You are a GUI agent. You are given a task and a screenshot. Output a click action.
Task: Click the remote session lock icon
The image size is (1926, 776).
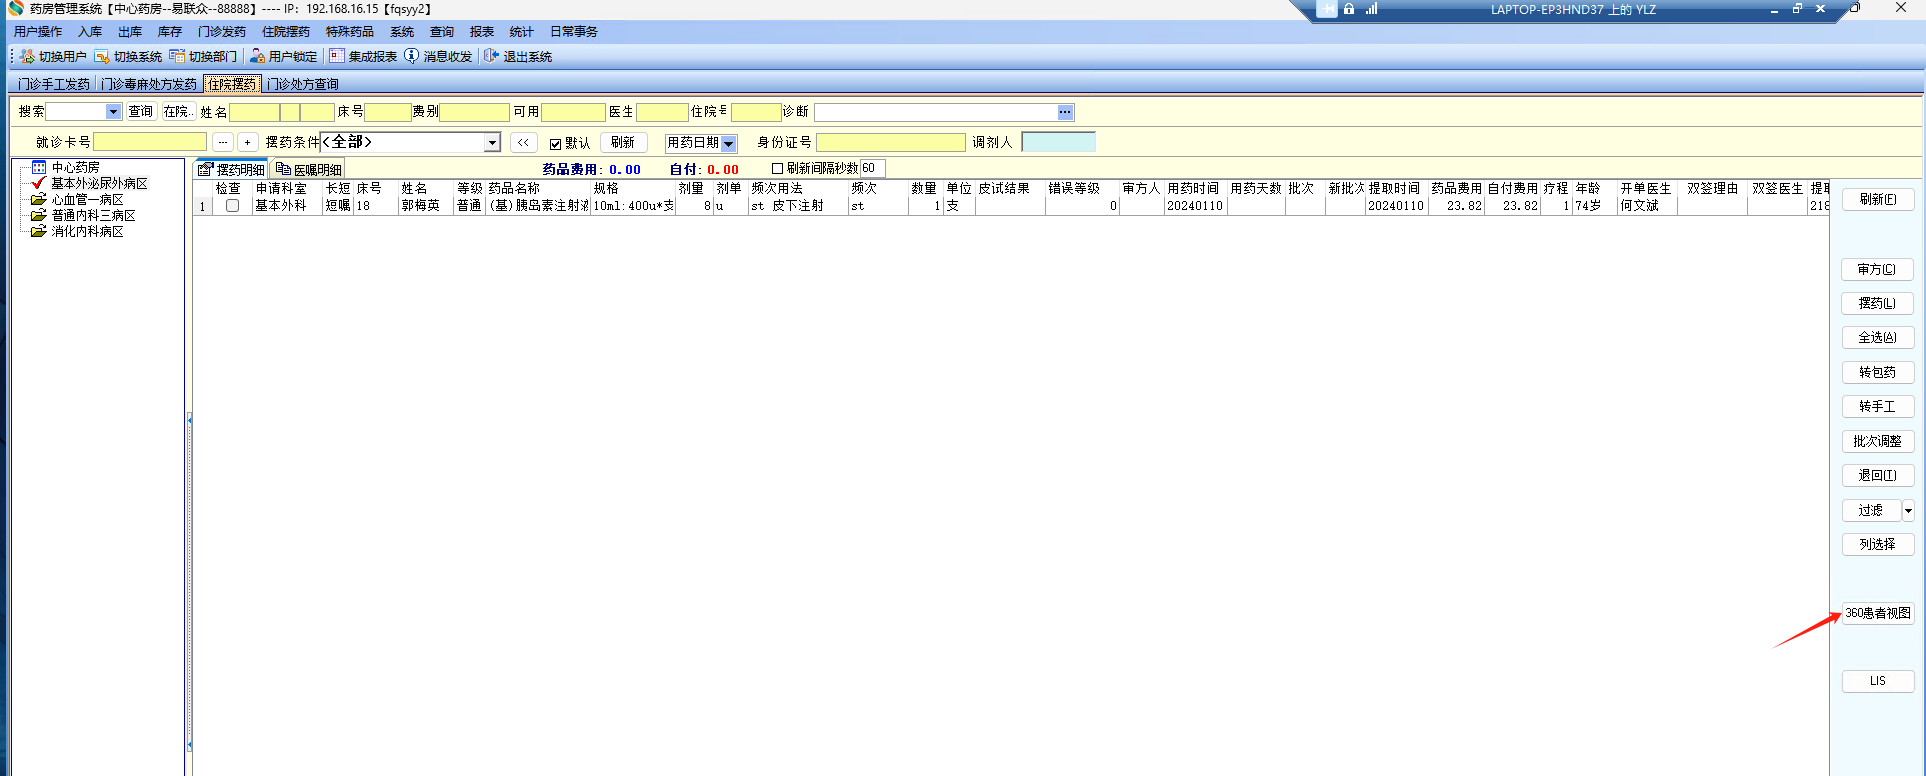tap(1349, 9)
